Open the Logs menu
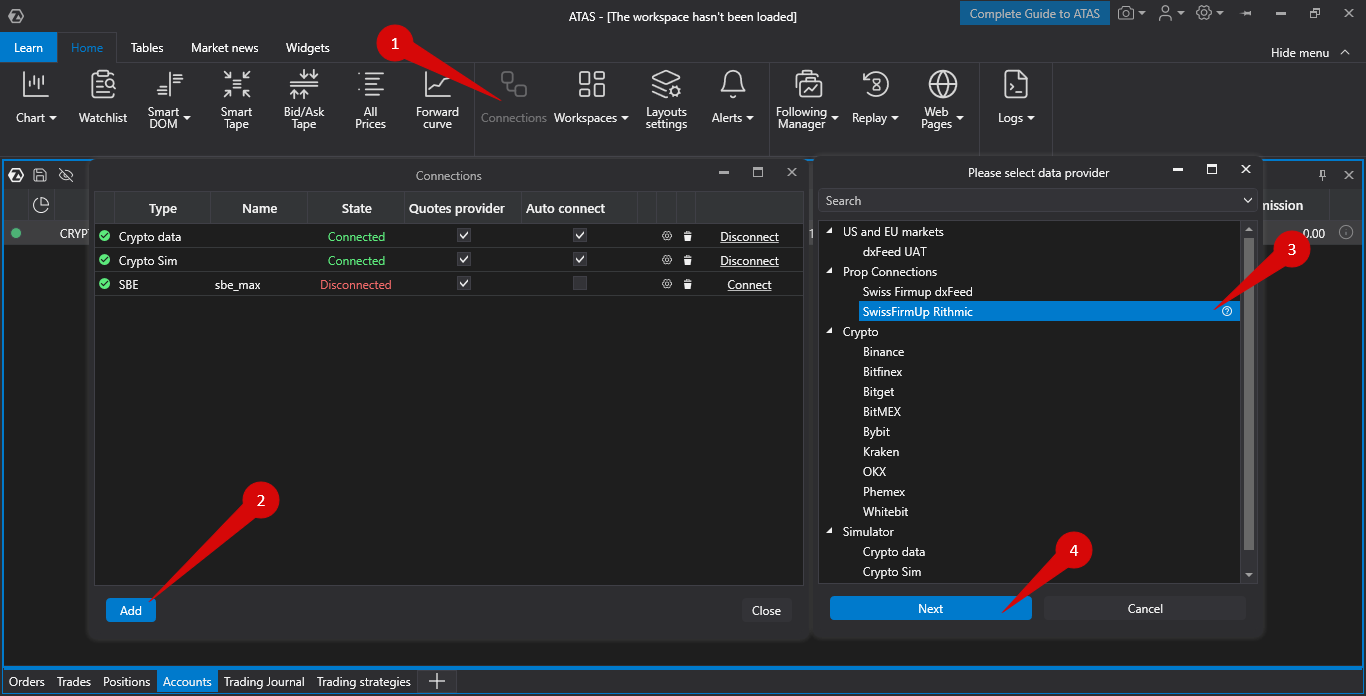Viewport: 1366px width, 696px height. (1016, 98)
